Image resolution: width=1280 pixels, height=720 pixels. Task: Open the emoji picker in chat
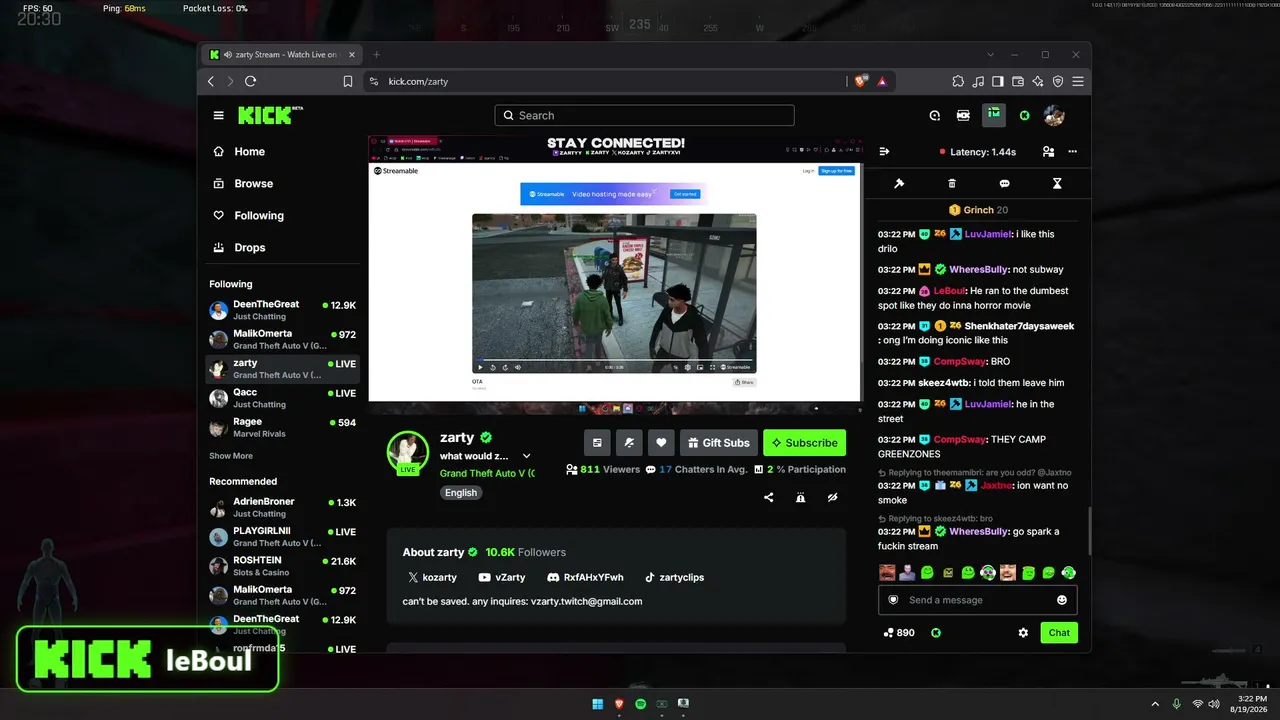point(1062,600)
